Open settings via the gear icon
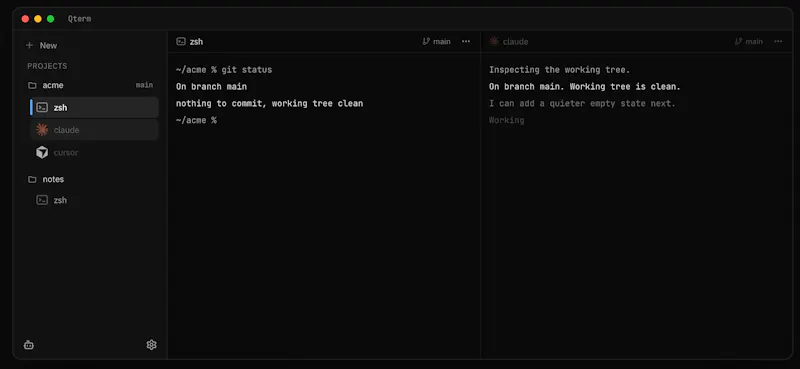The image size is (800, 369). 151,345
